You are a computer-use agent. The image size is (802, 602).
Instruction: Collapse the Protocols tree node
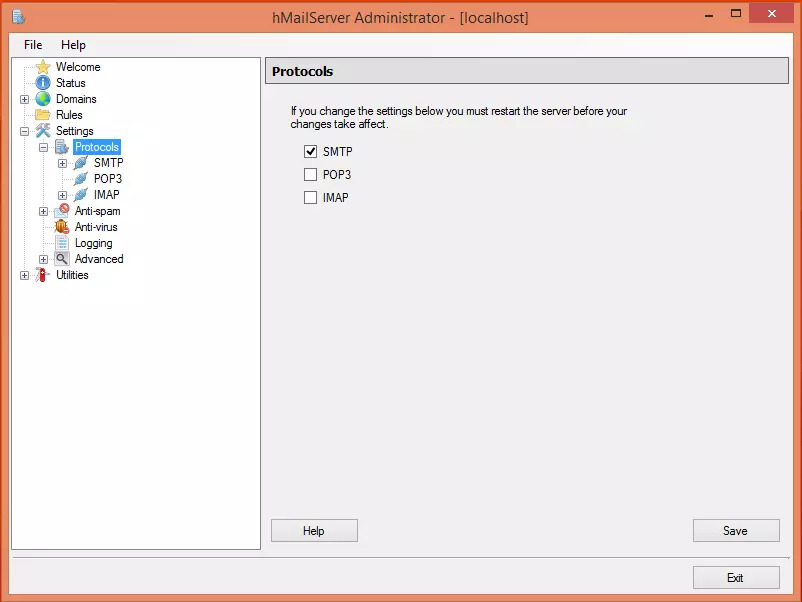[x=44, y=147]
